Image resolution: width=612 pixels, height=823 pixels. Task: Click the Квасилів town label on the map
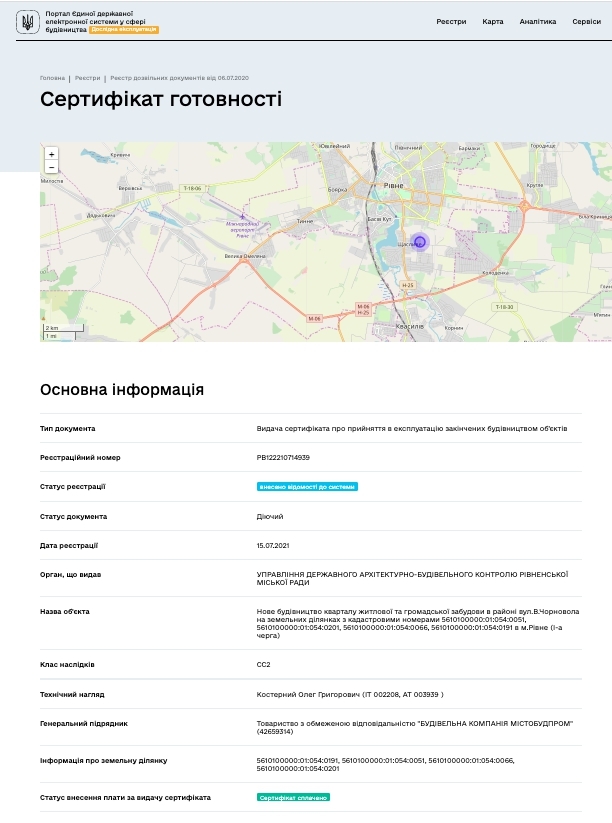coord(409,326)
